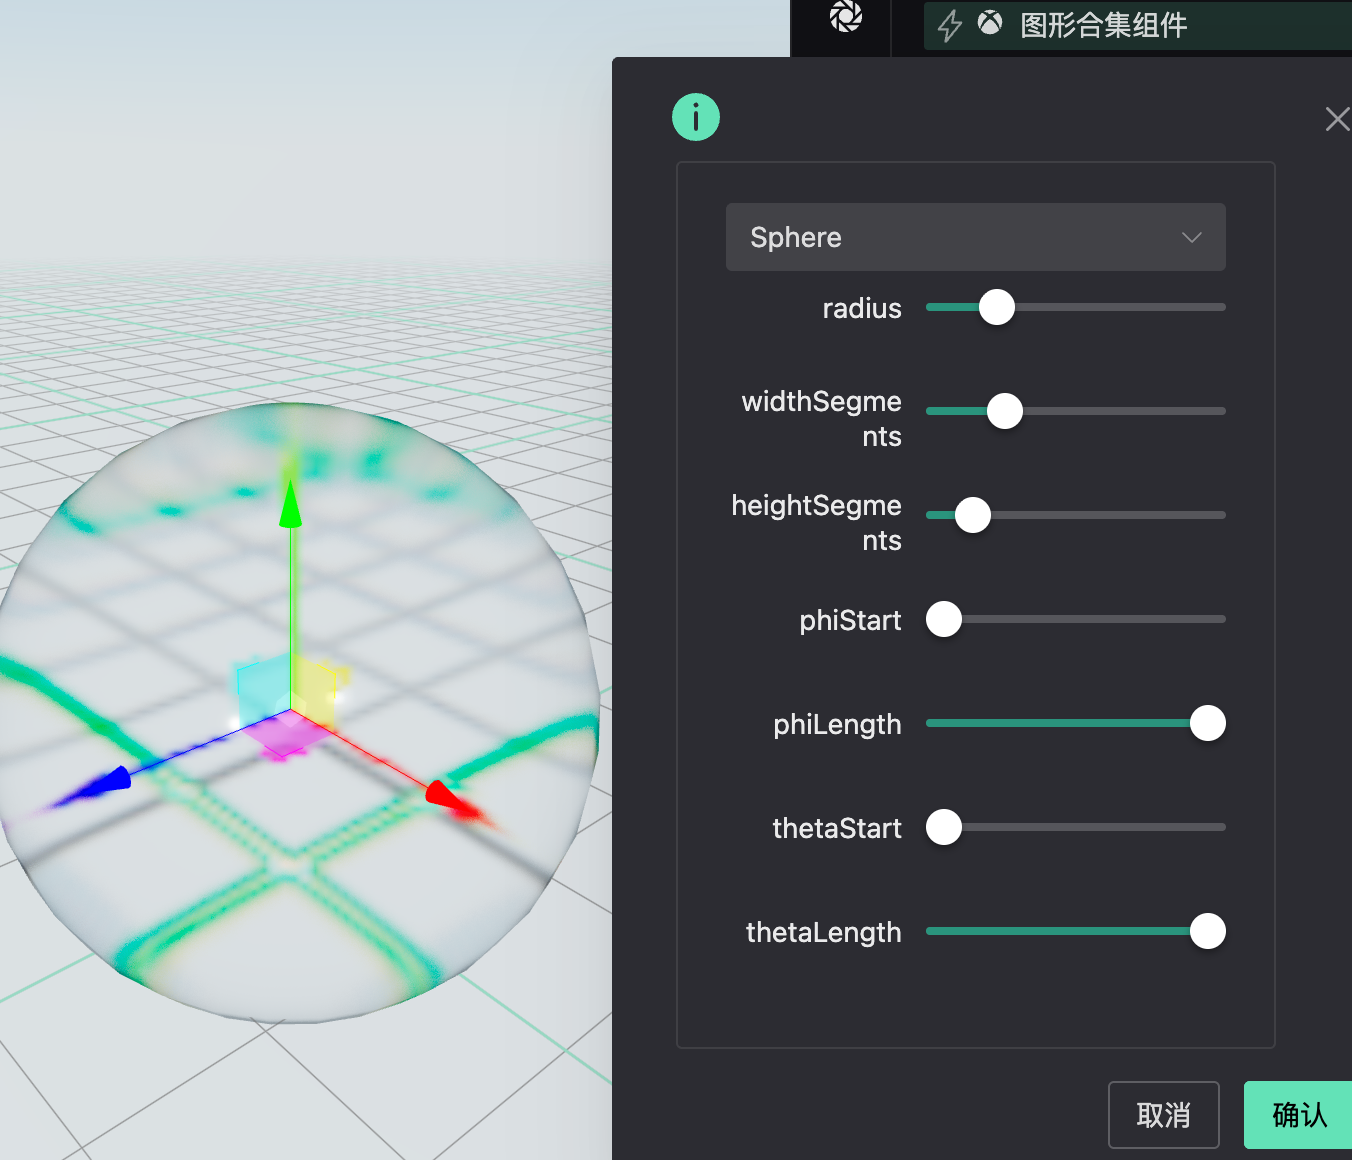
Task: Click the yellow plane handle of gizmo
Action: [318, 686]
